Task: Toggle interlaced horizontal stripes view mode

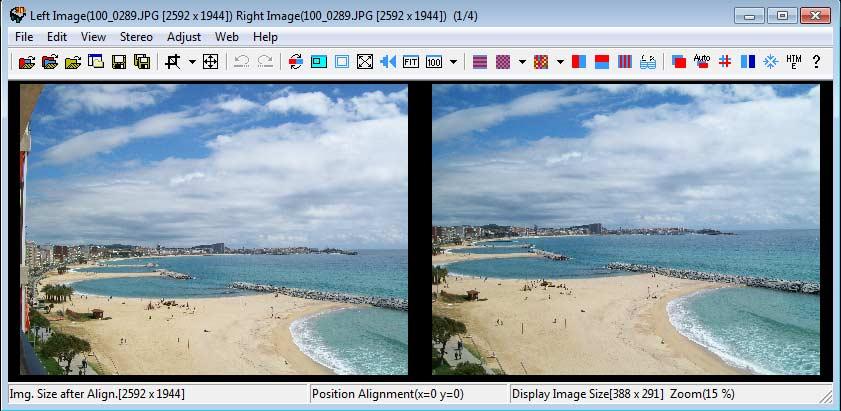Action: [480, 62]
